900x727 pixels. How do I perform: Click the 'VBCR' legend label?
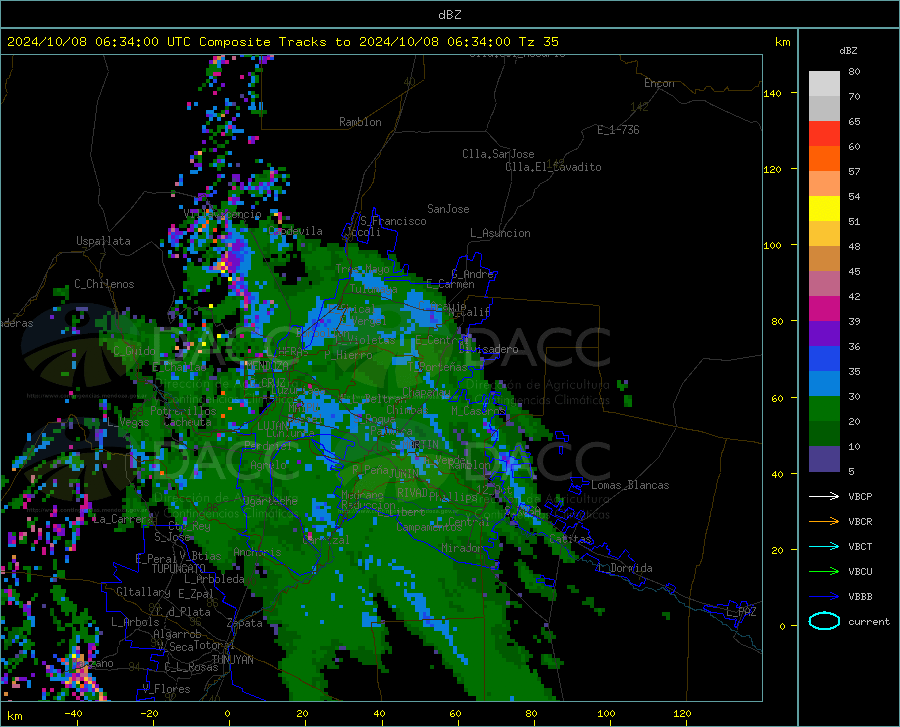[x=860, y=522]
